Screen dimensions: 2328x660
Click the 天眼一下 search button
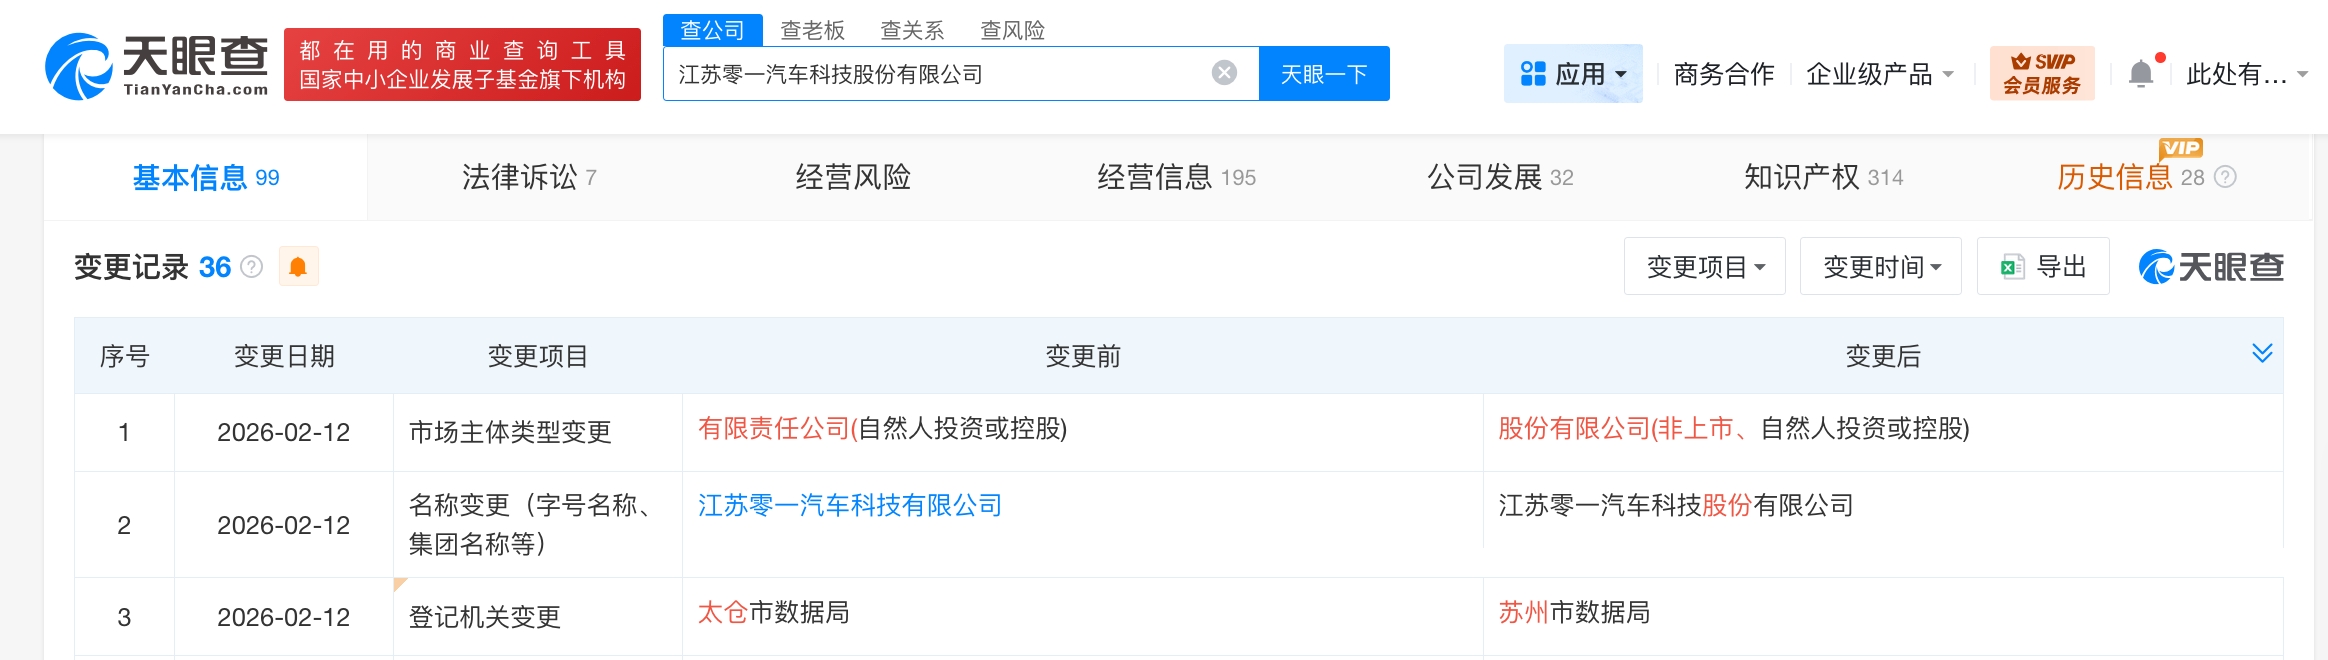coord(1323,74)
